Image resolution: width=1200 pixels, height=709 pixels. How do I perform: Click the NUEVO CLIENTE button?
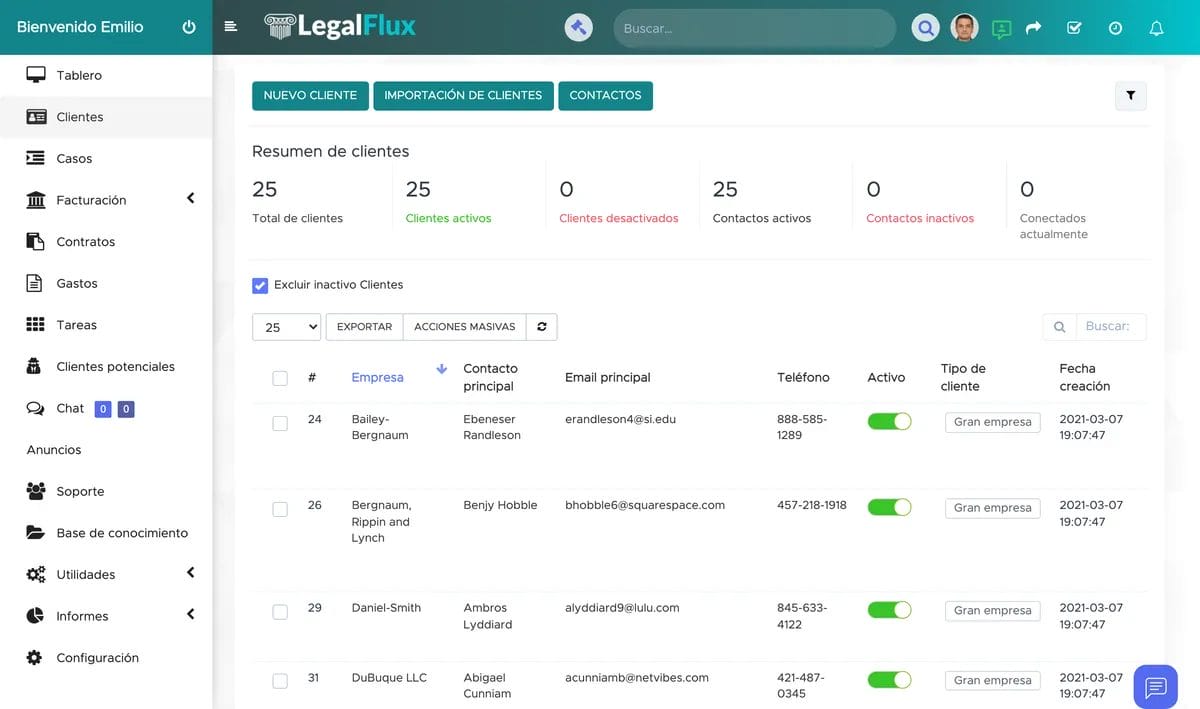pos(310,96)
